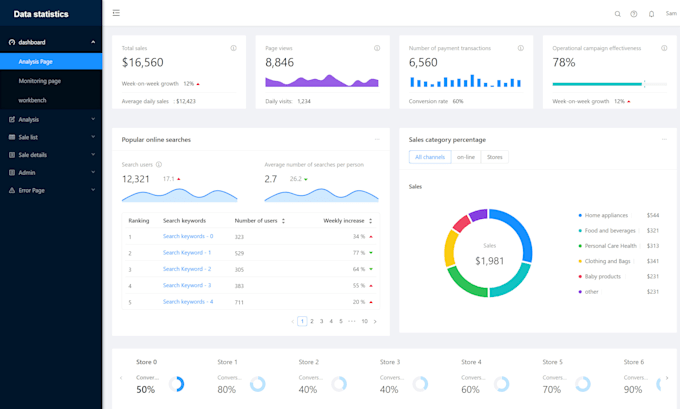Image resolution: width=680 pixels, height=409 pixels.
Task: Click the Admin icon in sidebar
Action: coord(12,173)
